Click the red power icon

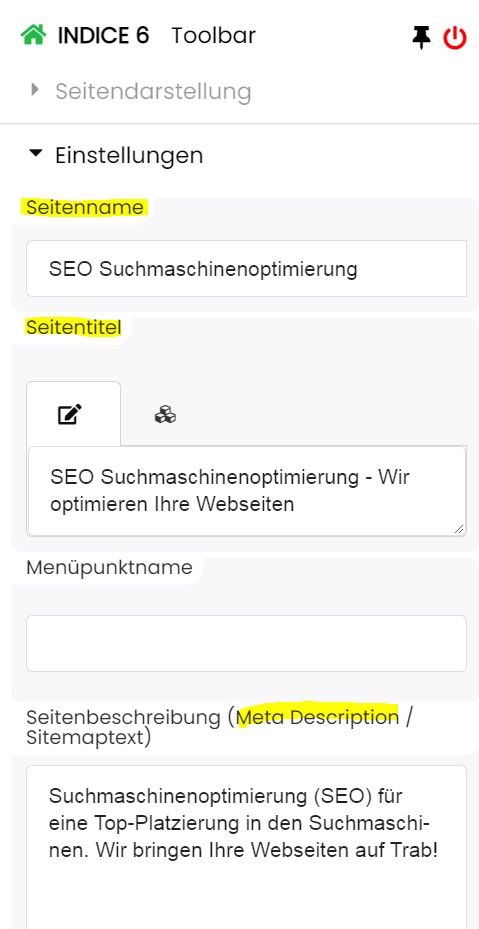[x=455, y=38]
